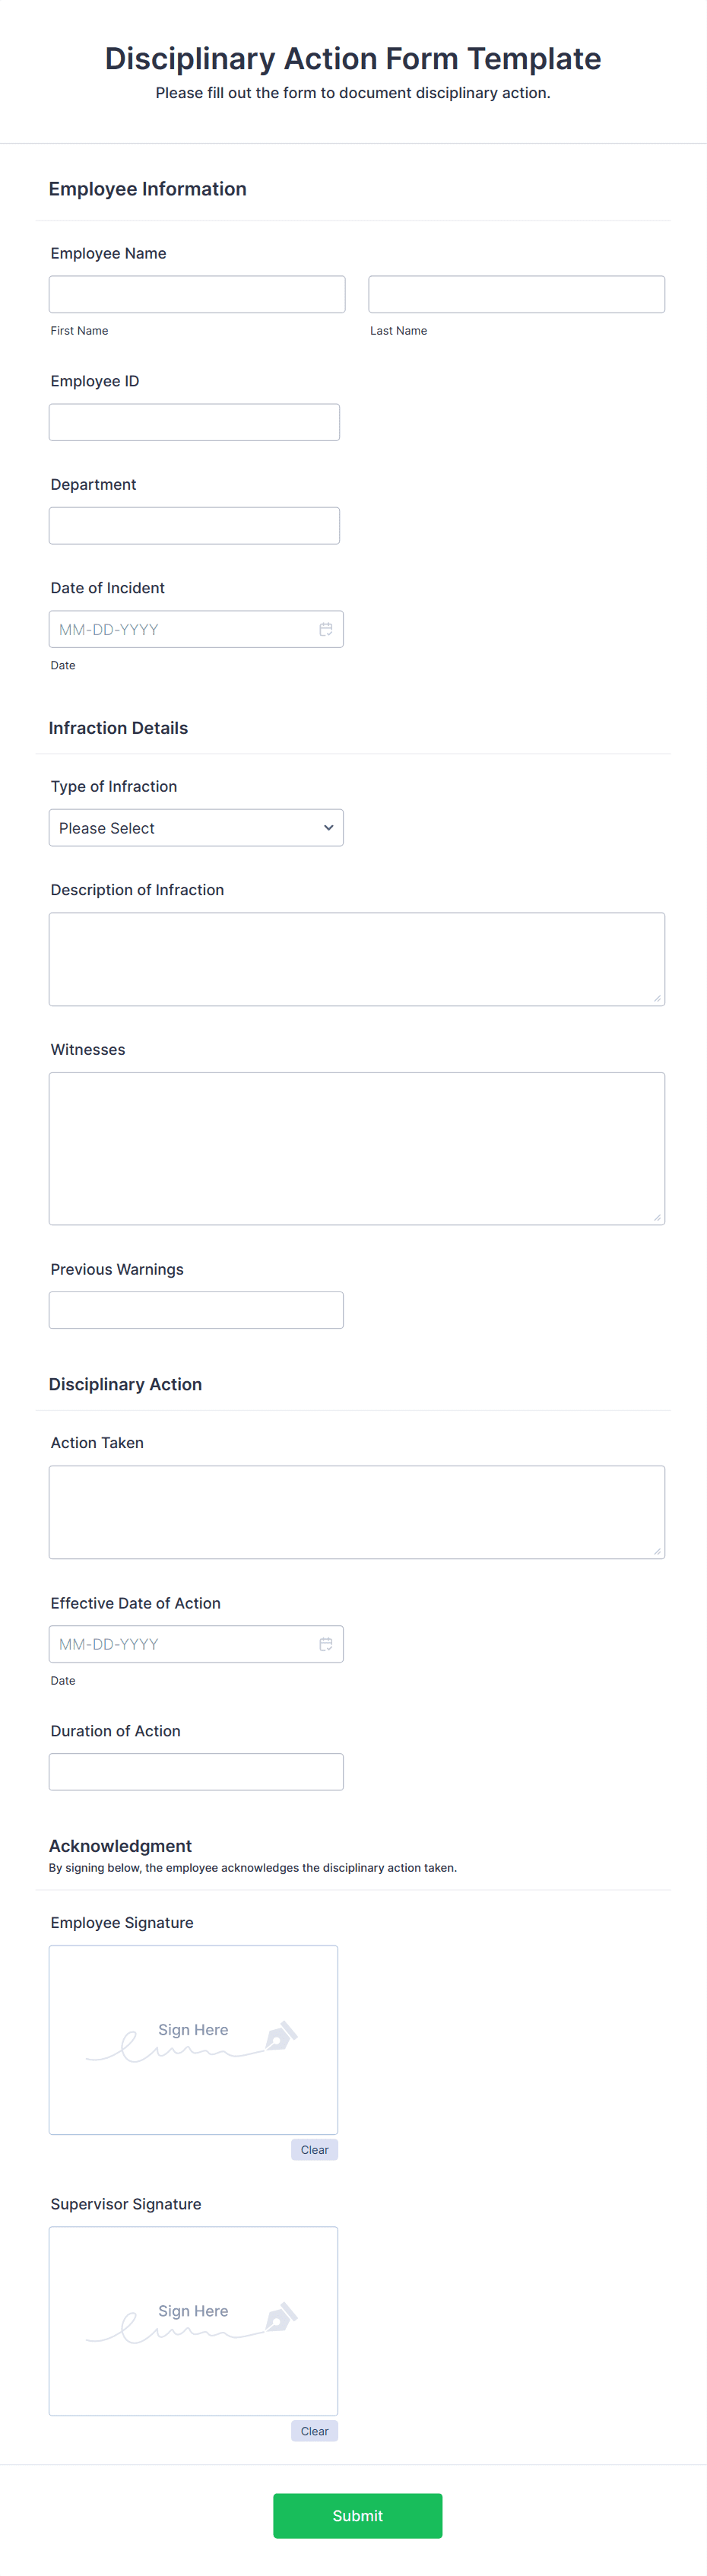Open the Type of Infraction dropdown
The width and height of the screenshot is (707, 2576).
tap(196, 827)
